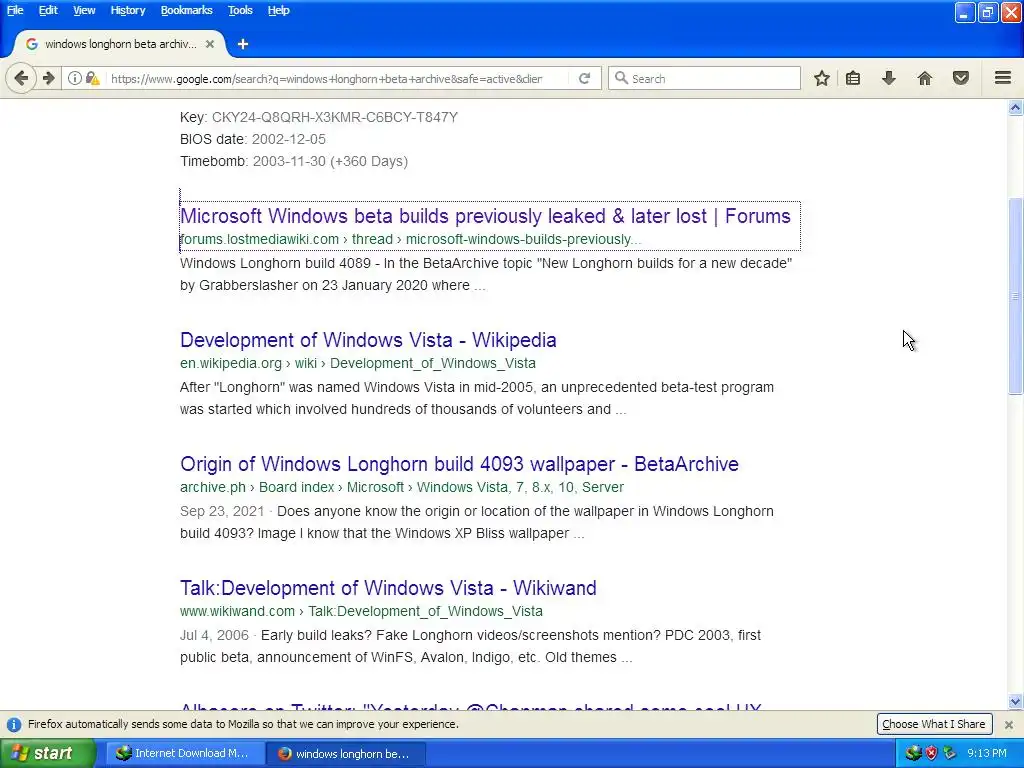Bookmark this page with the star icon
The width and height of the screenshot is (1024, 768).
click(x=822, y=78)
